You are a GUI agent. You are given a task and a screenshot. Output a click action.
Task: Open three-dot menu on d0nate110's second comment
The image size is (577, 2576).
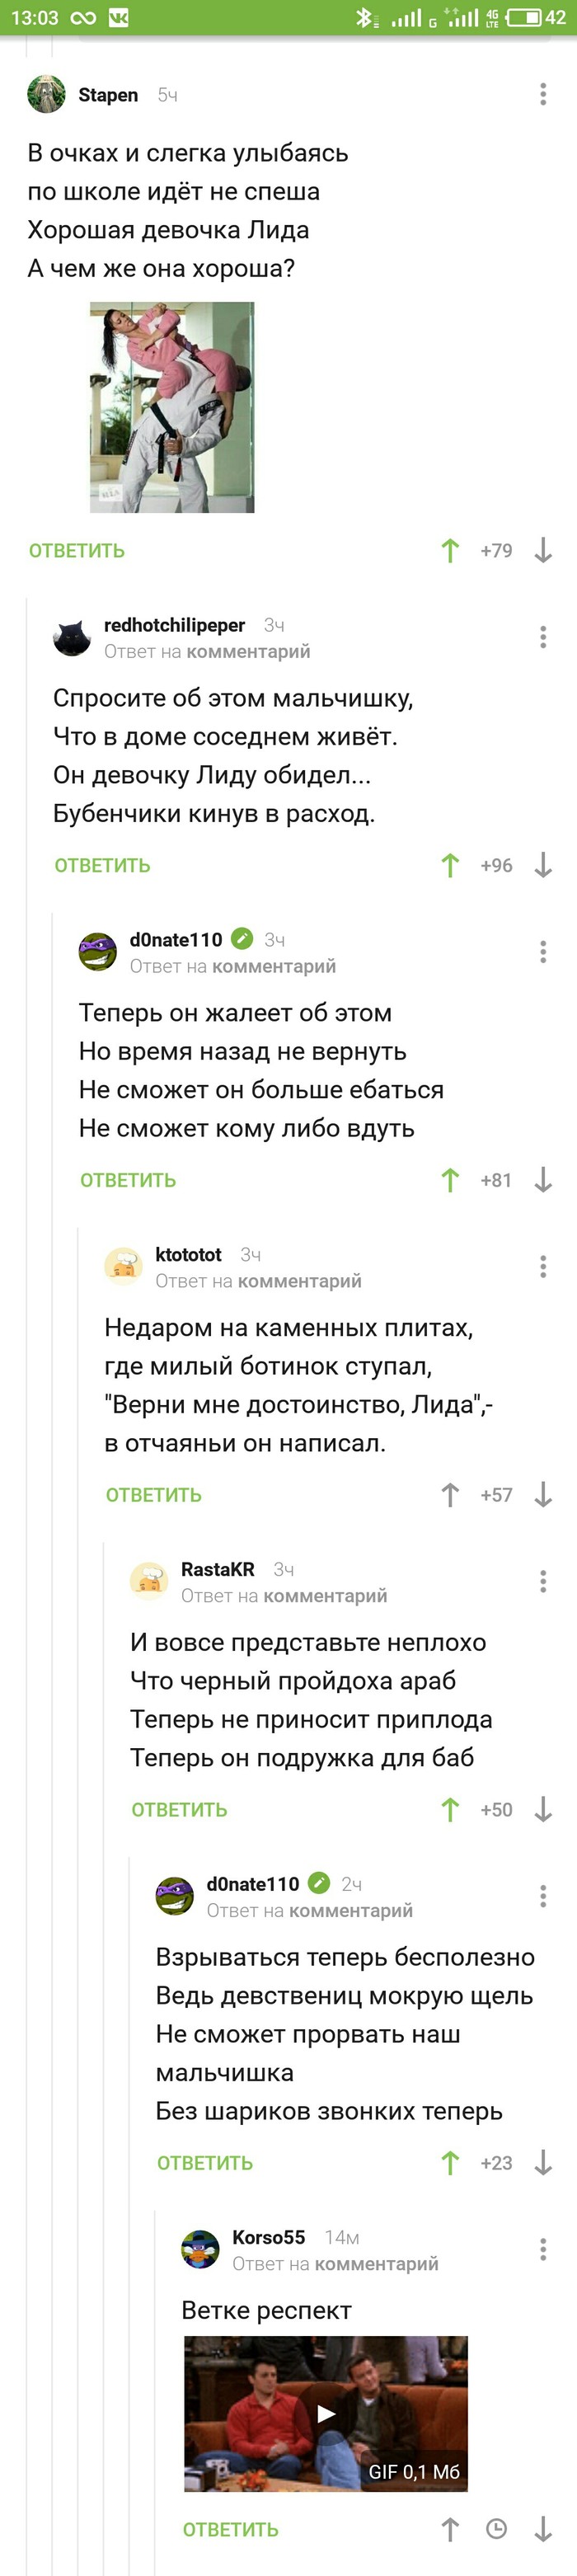543,1888
